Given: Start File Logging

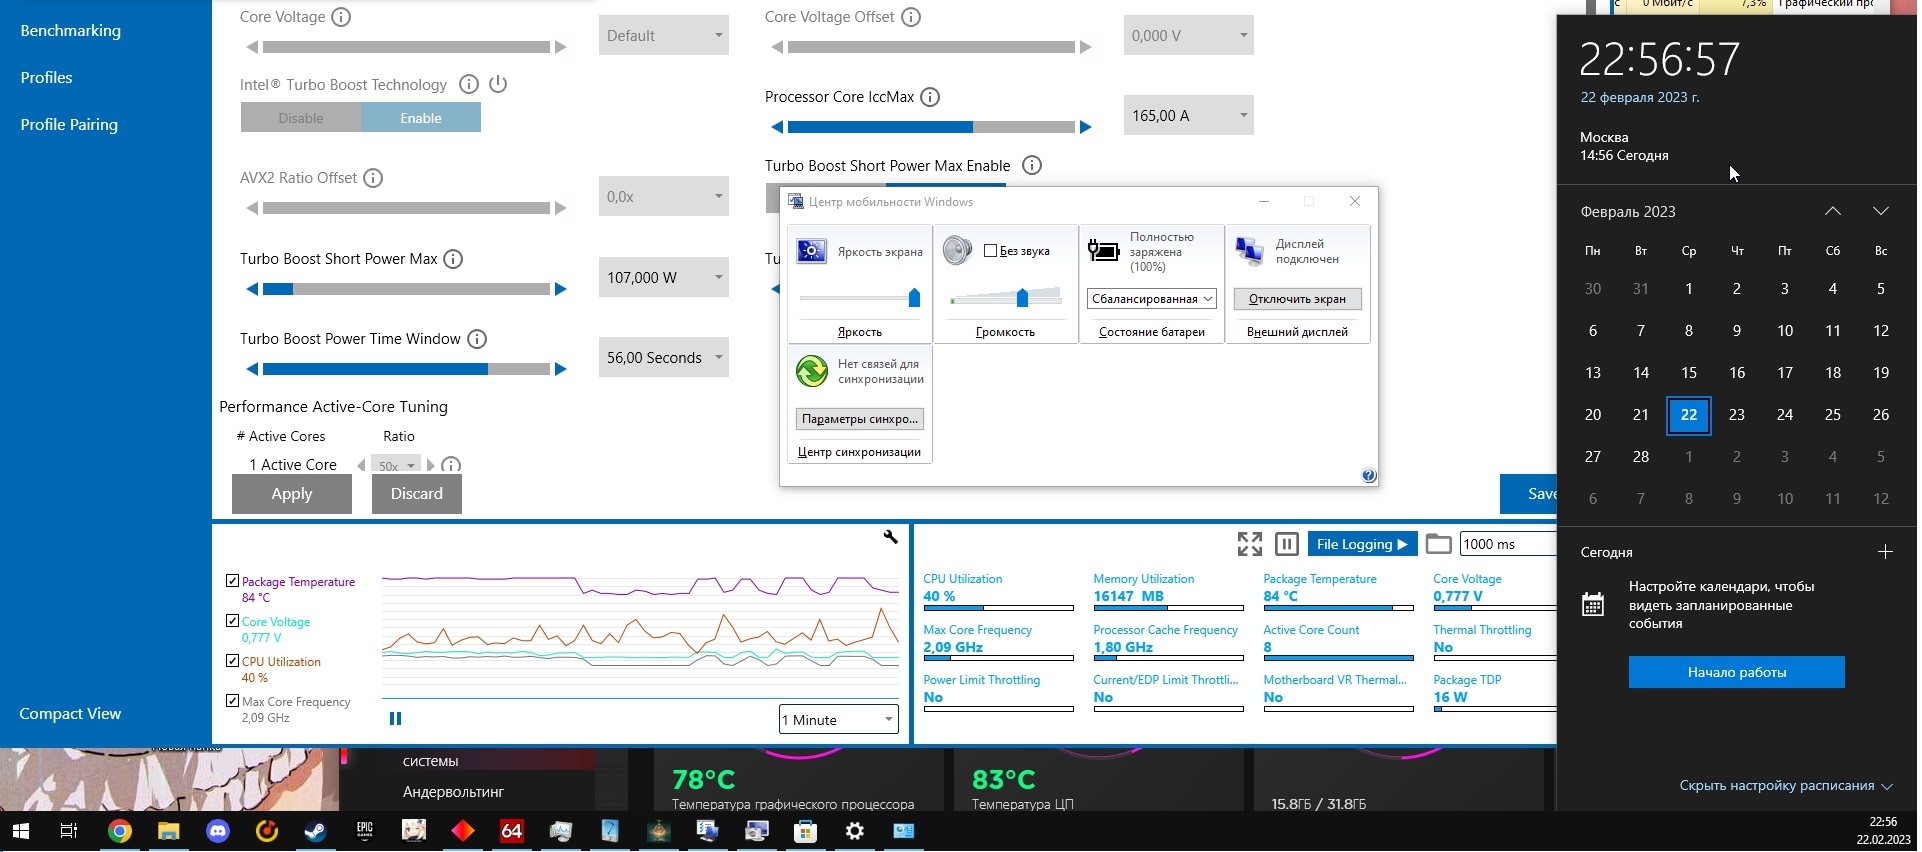Looking at the screenshot, I should pos(1362,544).
